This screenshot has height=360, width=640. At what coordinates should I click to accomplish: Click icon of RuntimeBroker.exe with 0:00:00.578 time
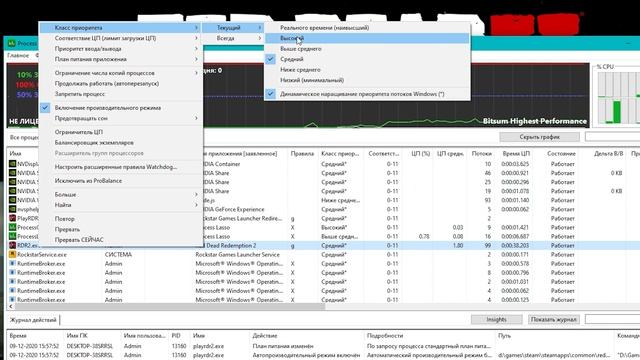pyautogui.click(x=13, y=264)
